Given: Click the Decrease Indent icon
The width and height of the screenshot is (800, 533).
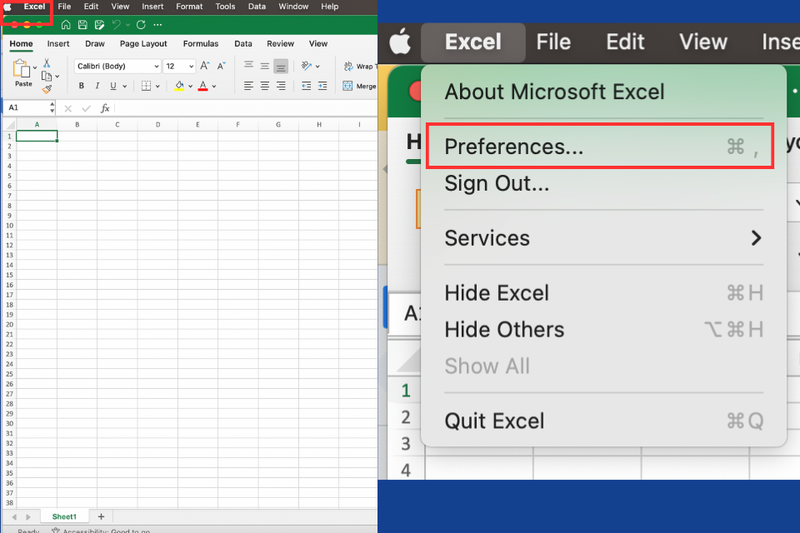Looking at the screenshot, I should pyautogui.click(x=306, y=86).
